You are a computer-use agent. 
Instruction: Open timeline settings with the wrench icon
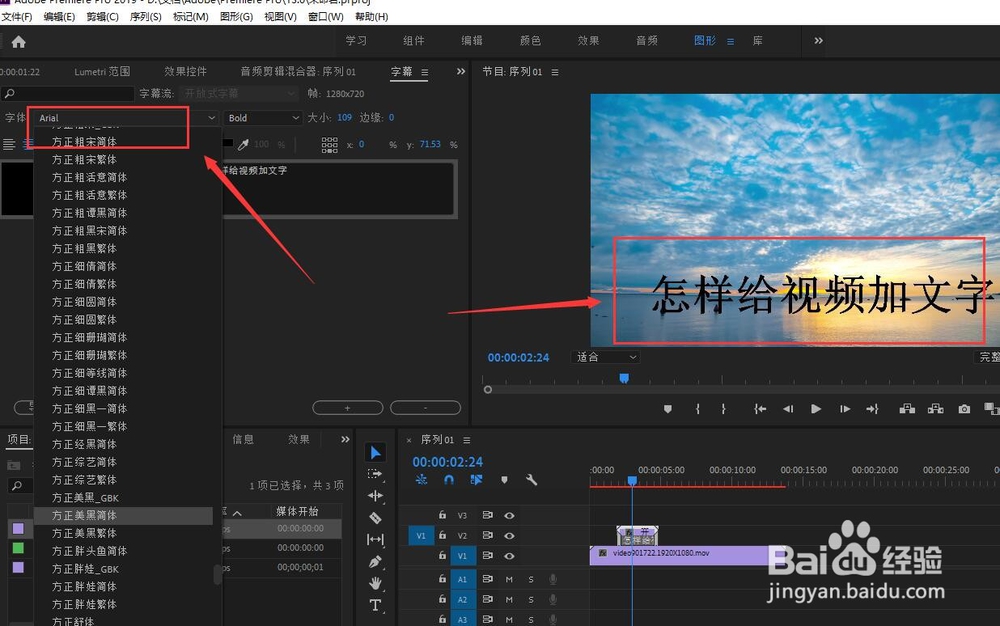tap(530, 478)
